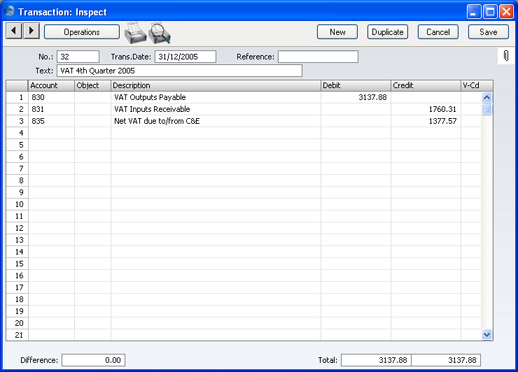518x372 pixels.
Task: Click 'VAT Inputs Receivable' description
Action: 152,109
